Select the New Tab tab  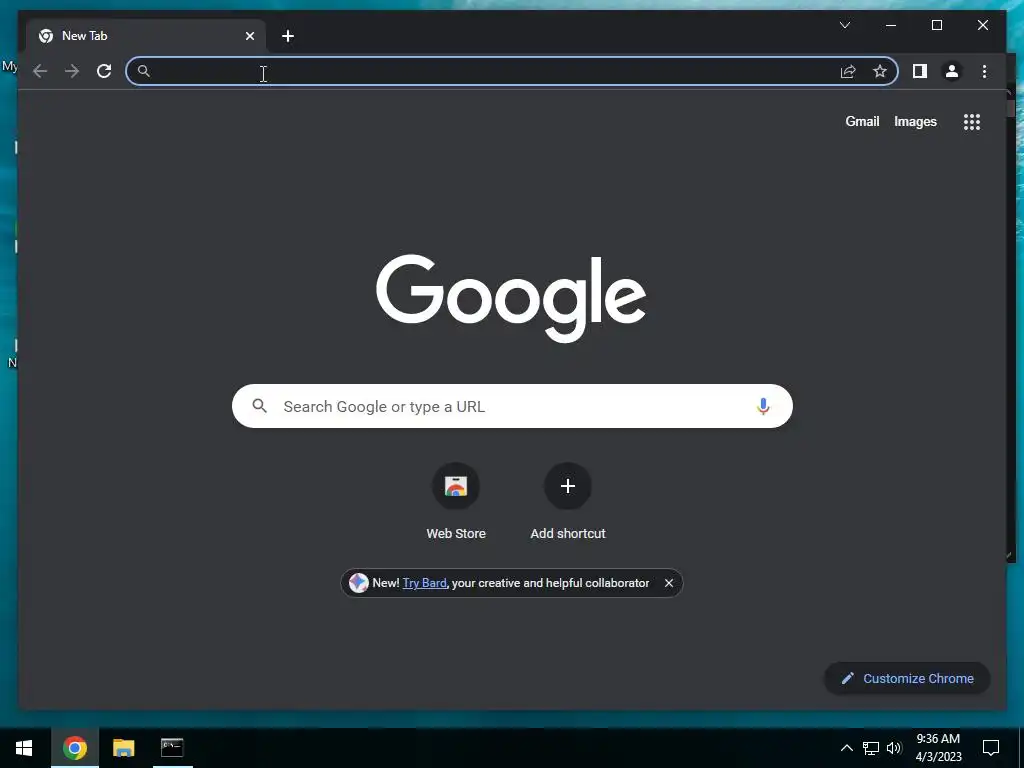click(x=146, y=36)
